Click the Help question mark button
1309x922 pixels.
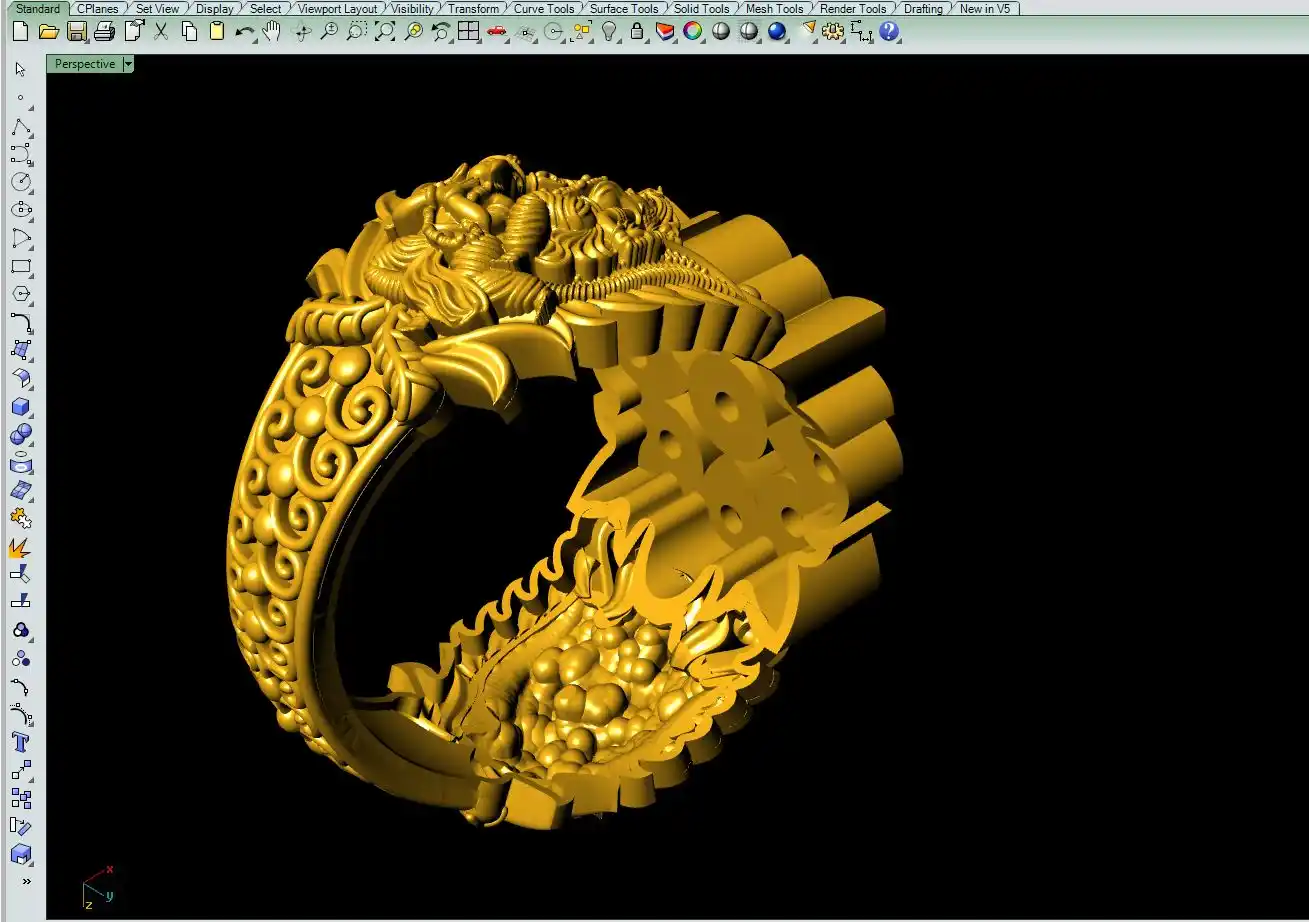(889, 31)
